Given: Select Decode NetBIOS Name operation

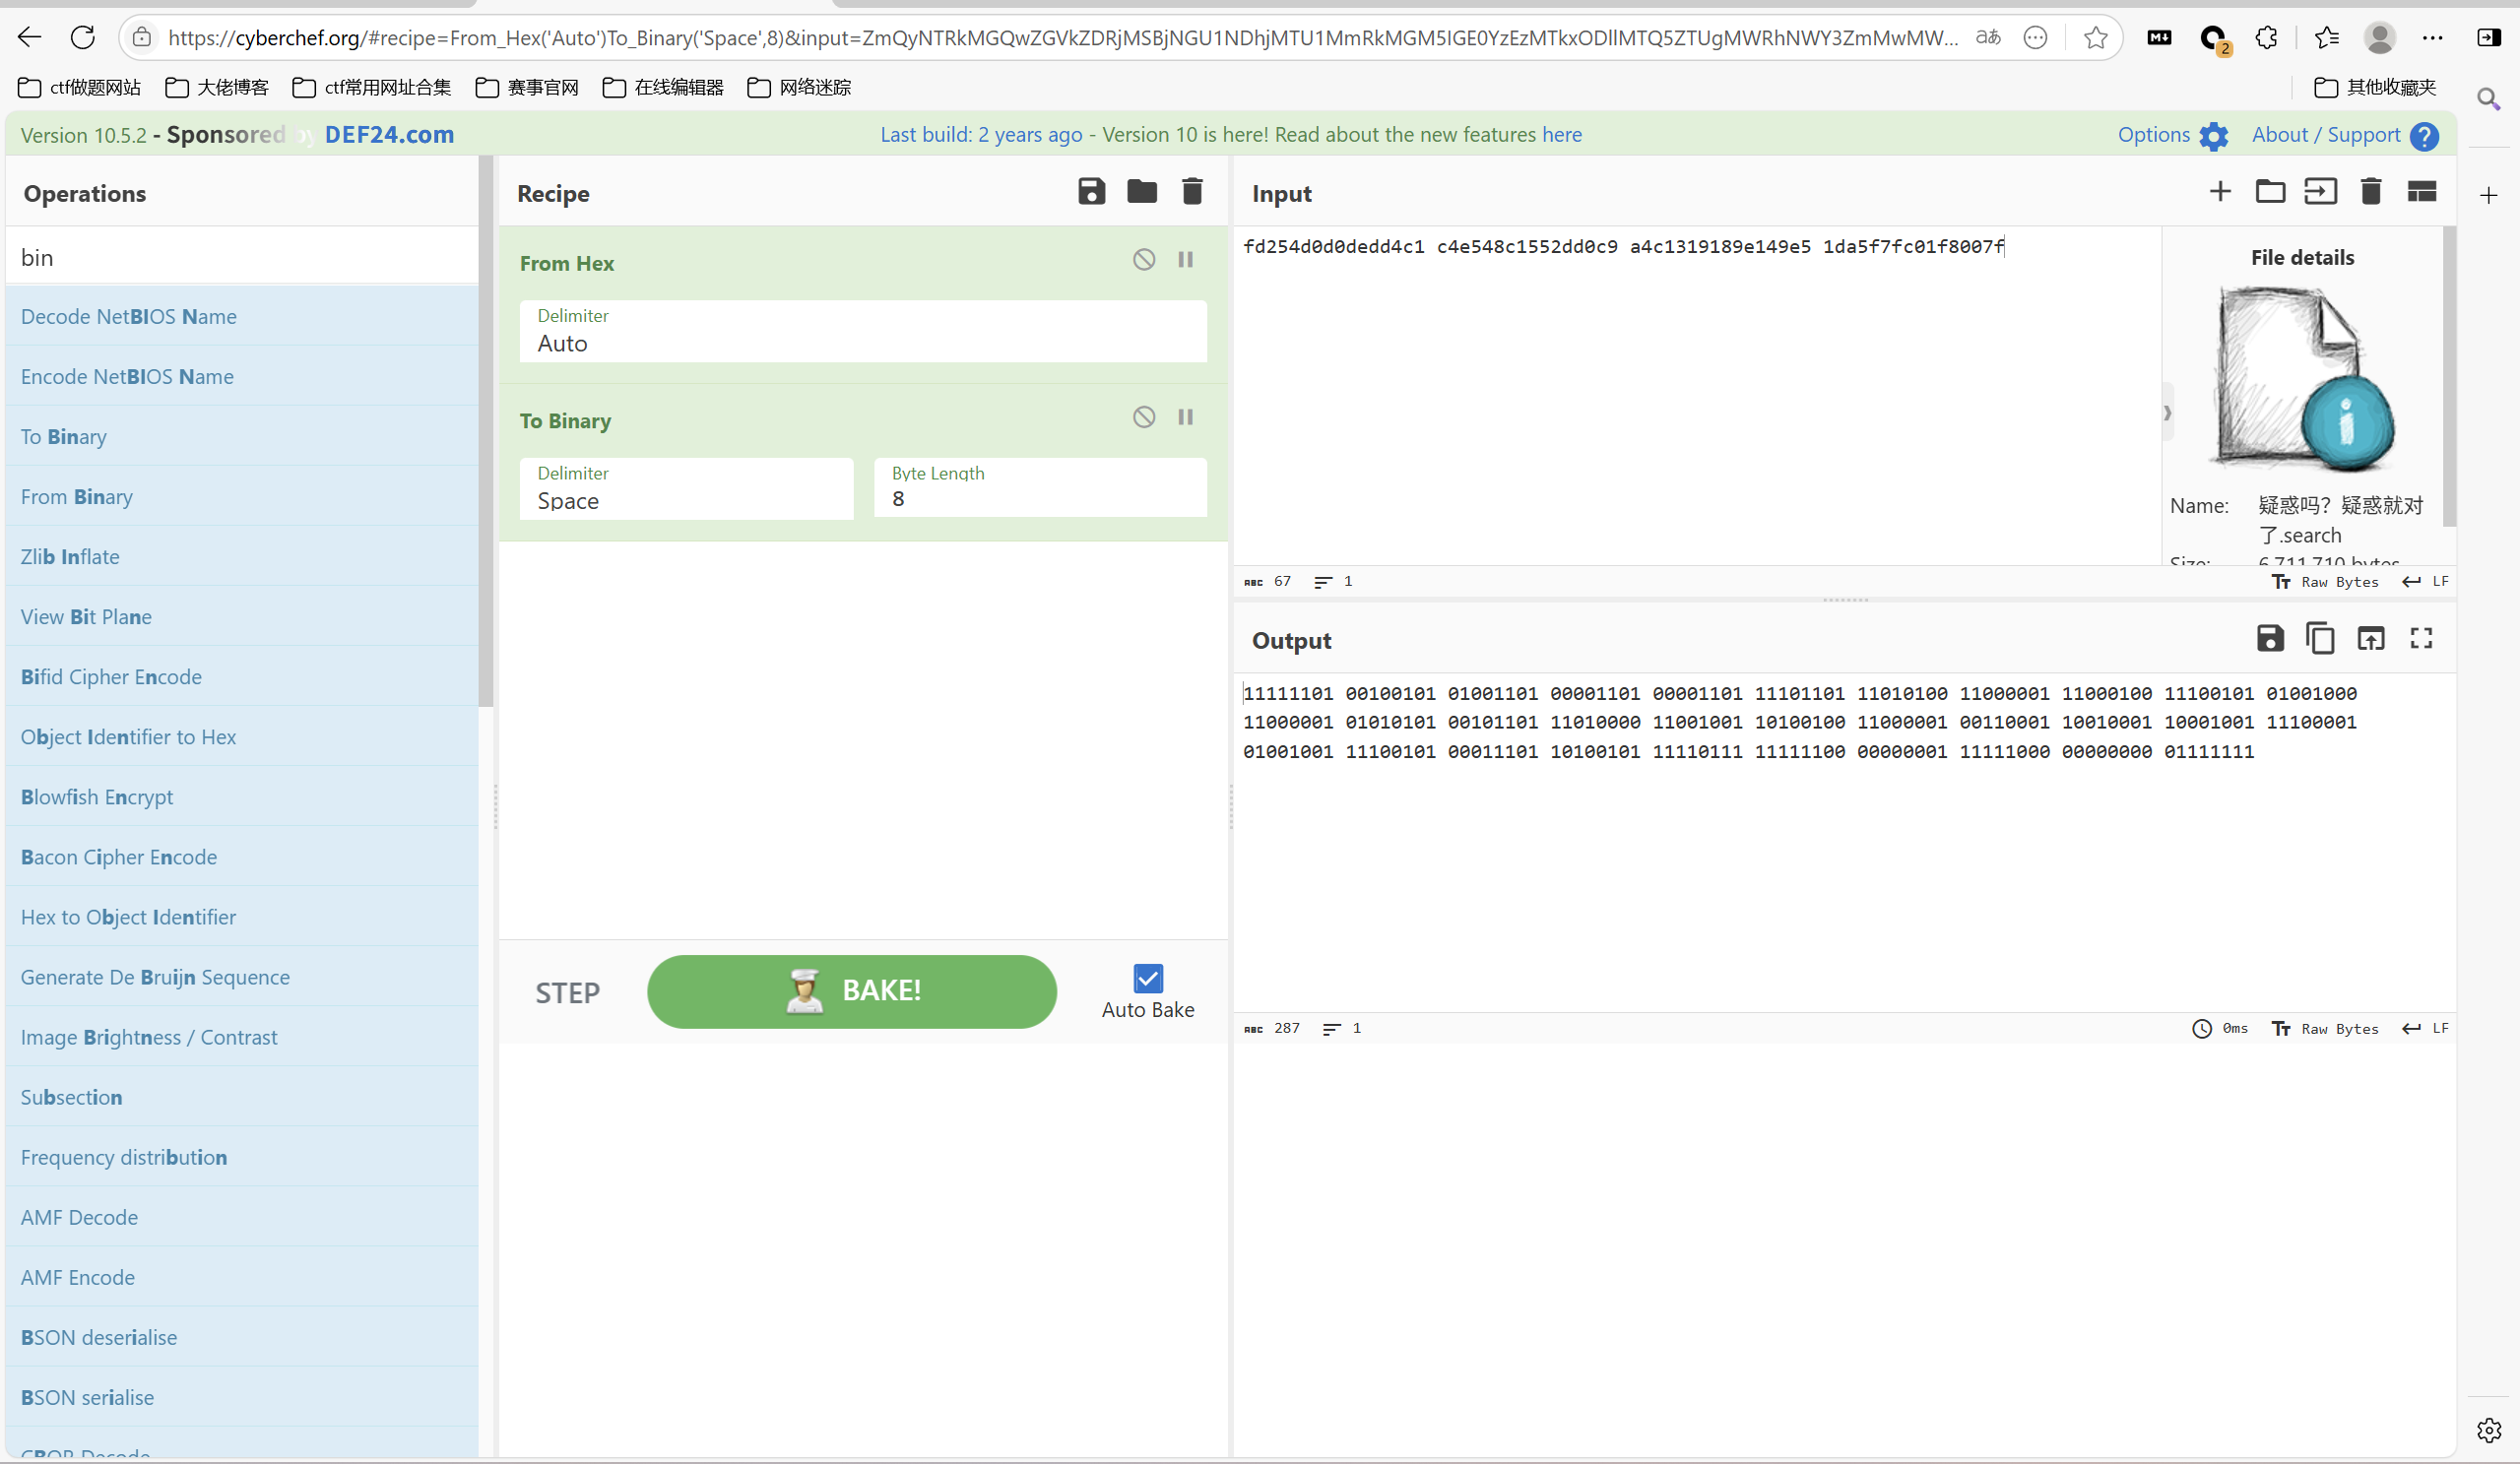Looking at the screenshot, I should pos(242,316).
